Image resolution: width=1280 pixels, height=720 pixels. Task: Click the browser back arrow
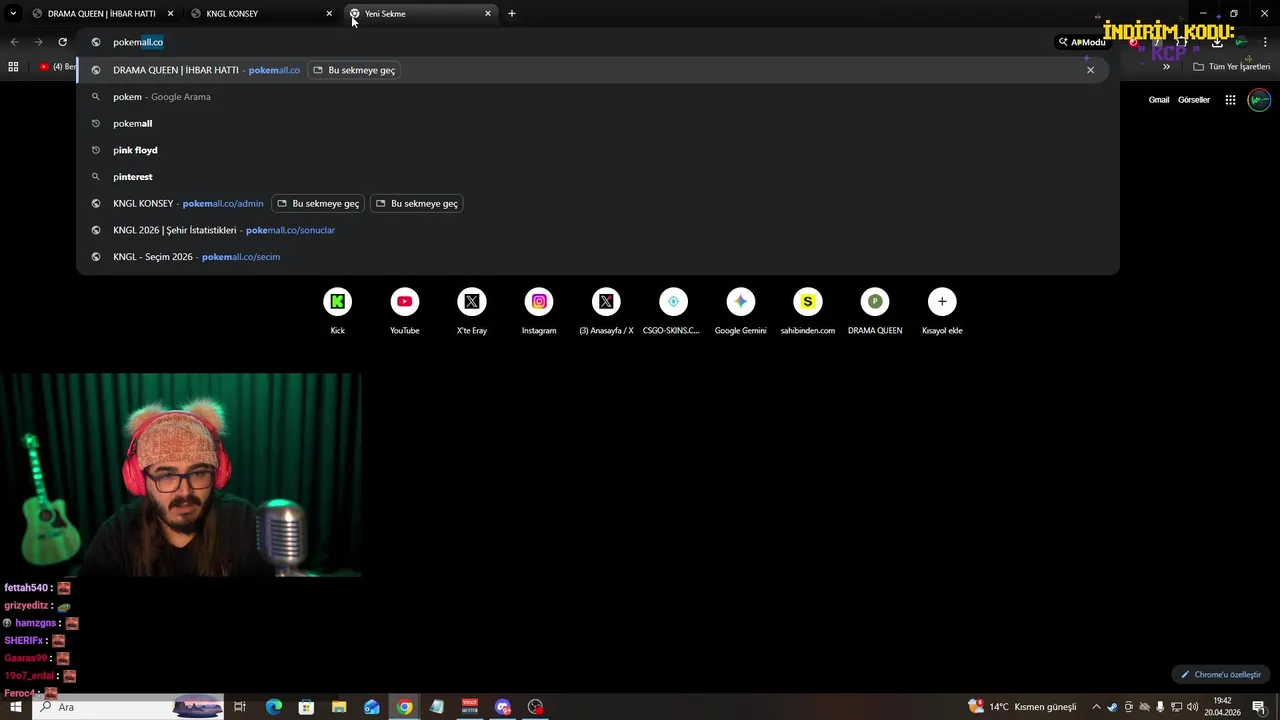point(14,42)
